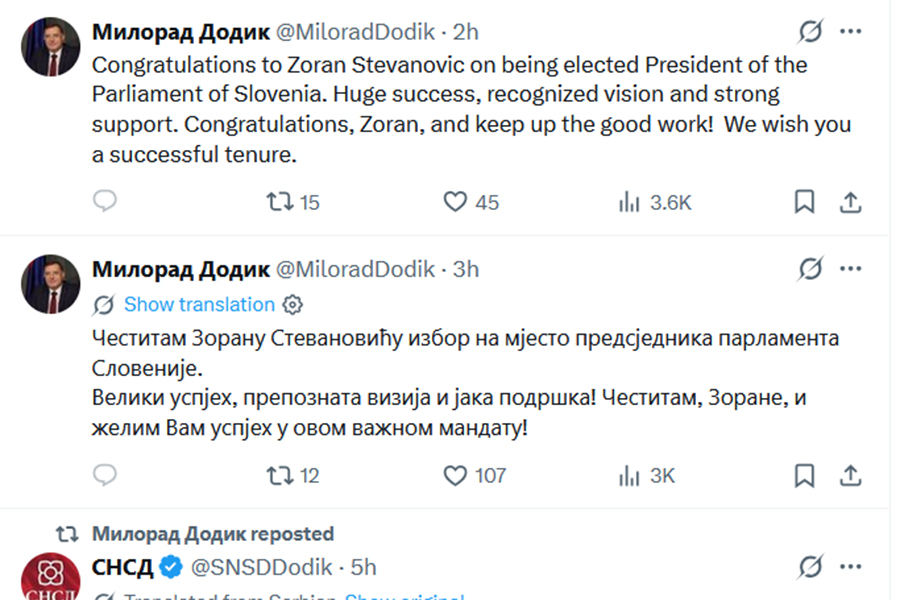
Task: Reply to the English congratulations tweet
Action: click(x=105, y=202)
